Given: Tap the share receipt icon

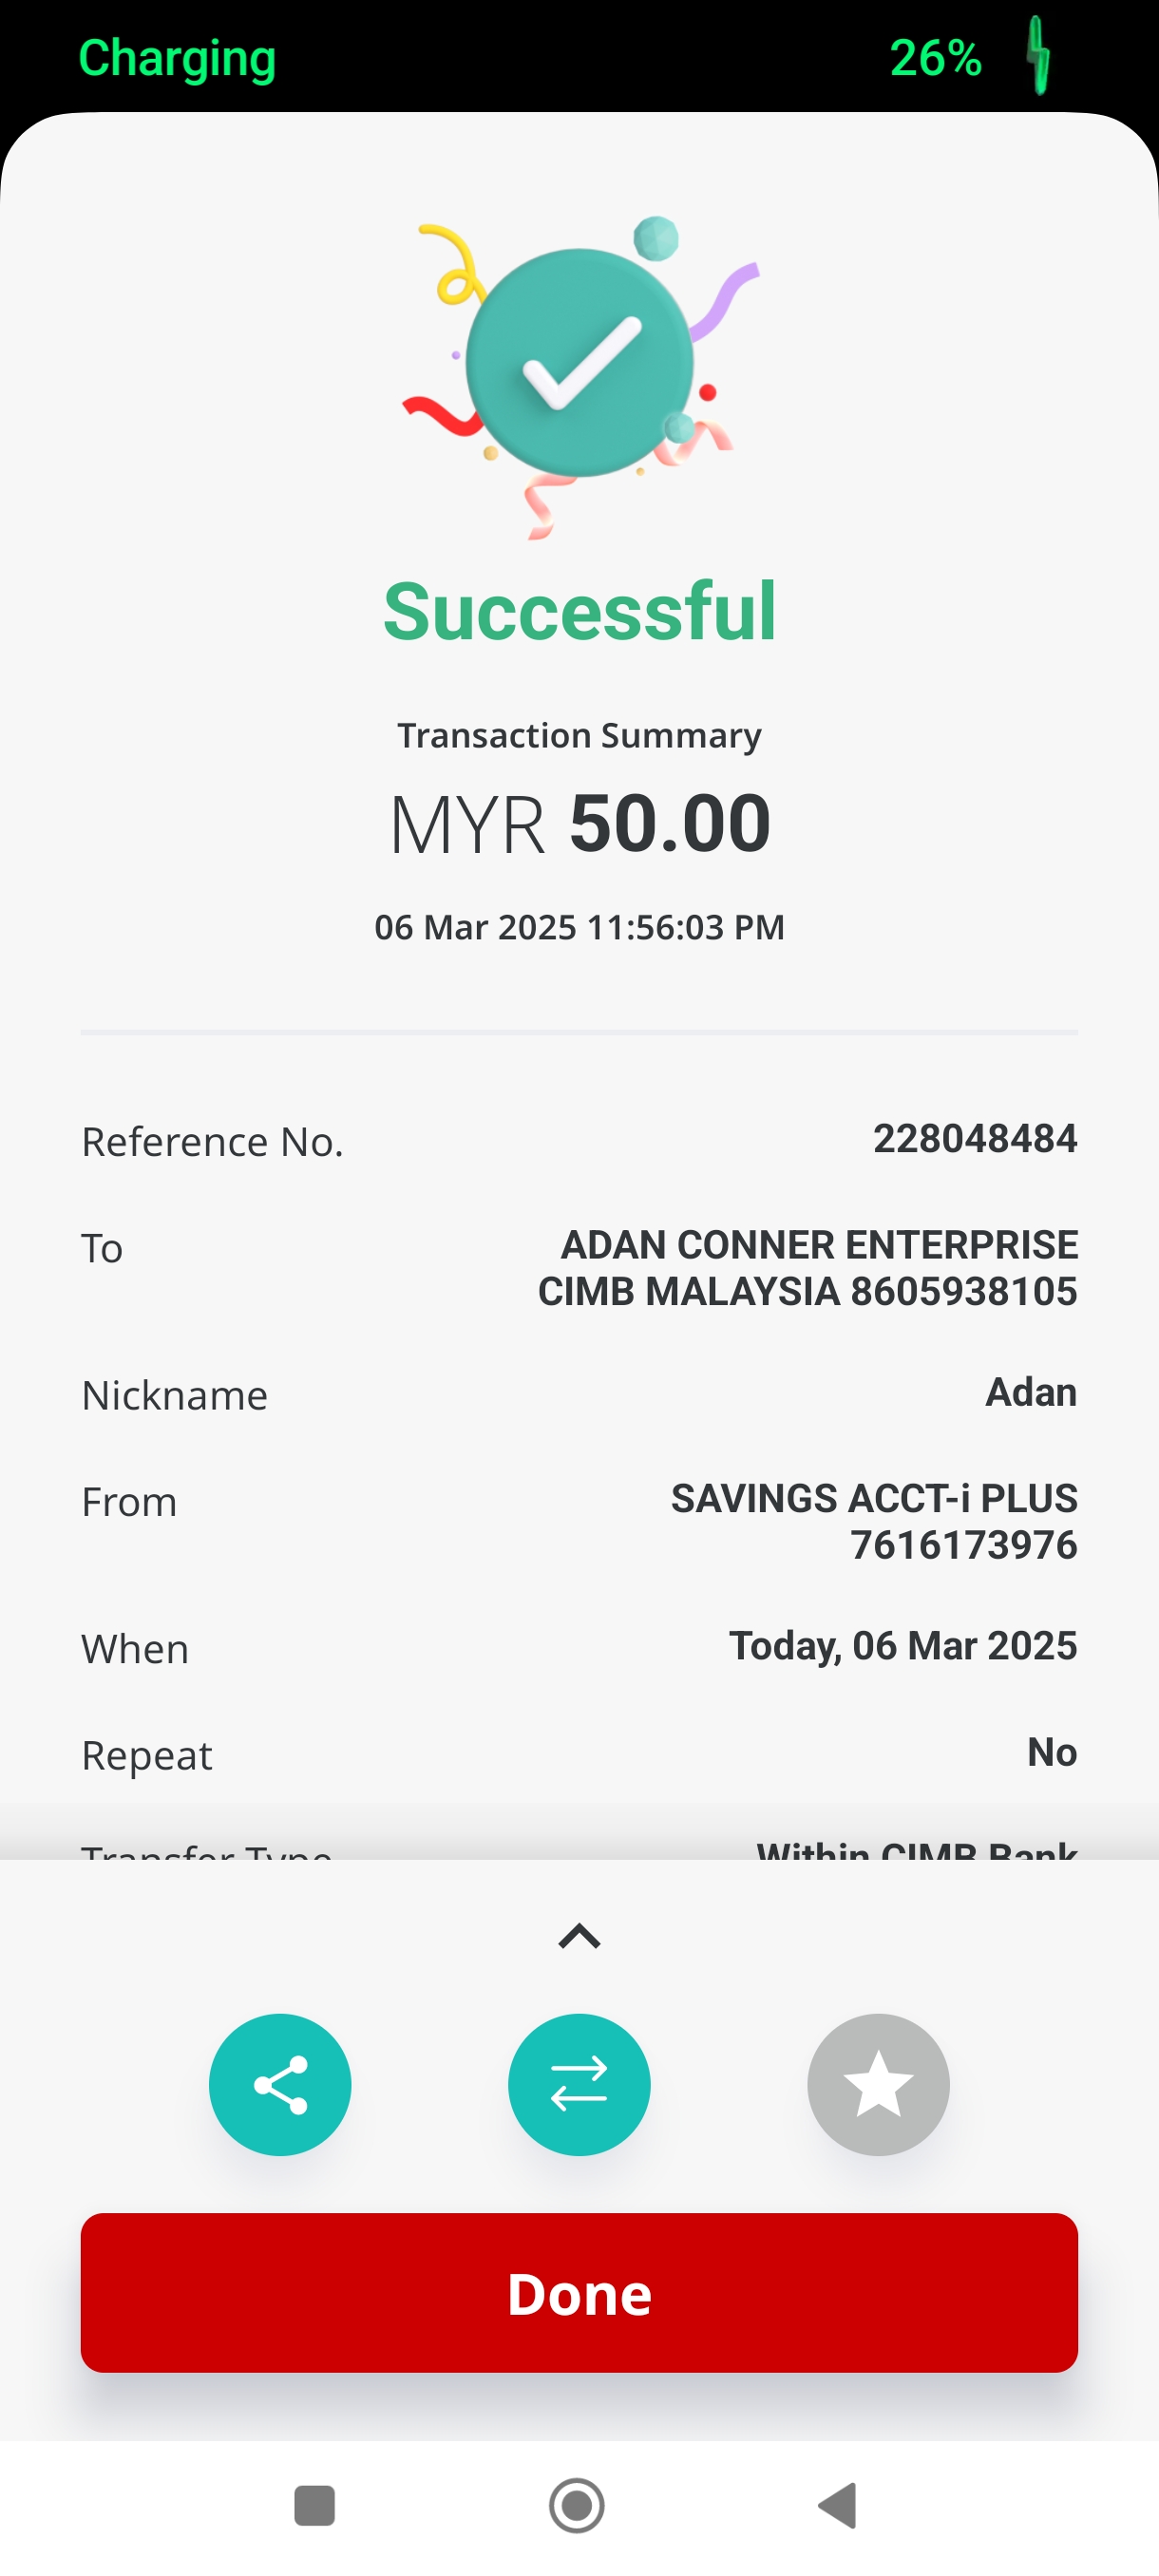Looking at the screenshot, I should click(280, 2084).
